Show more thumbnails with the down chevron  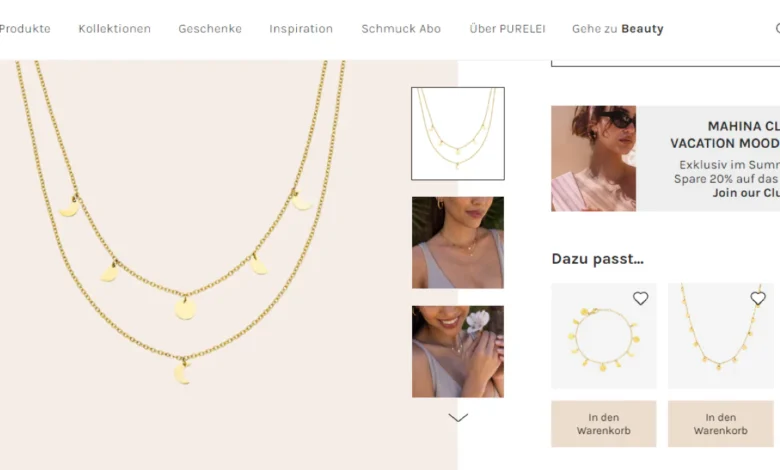coord(458,418)
